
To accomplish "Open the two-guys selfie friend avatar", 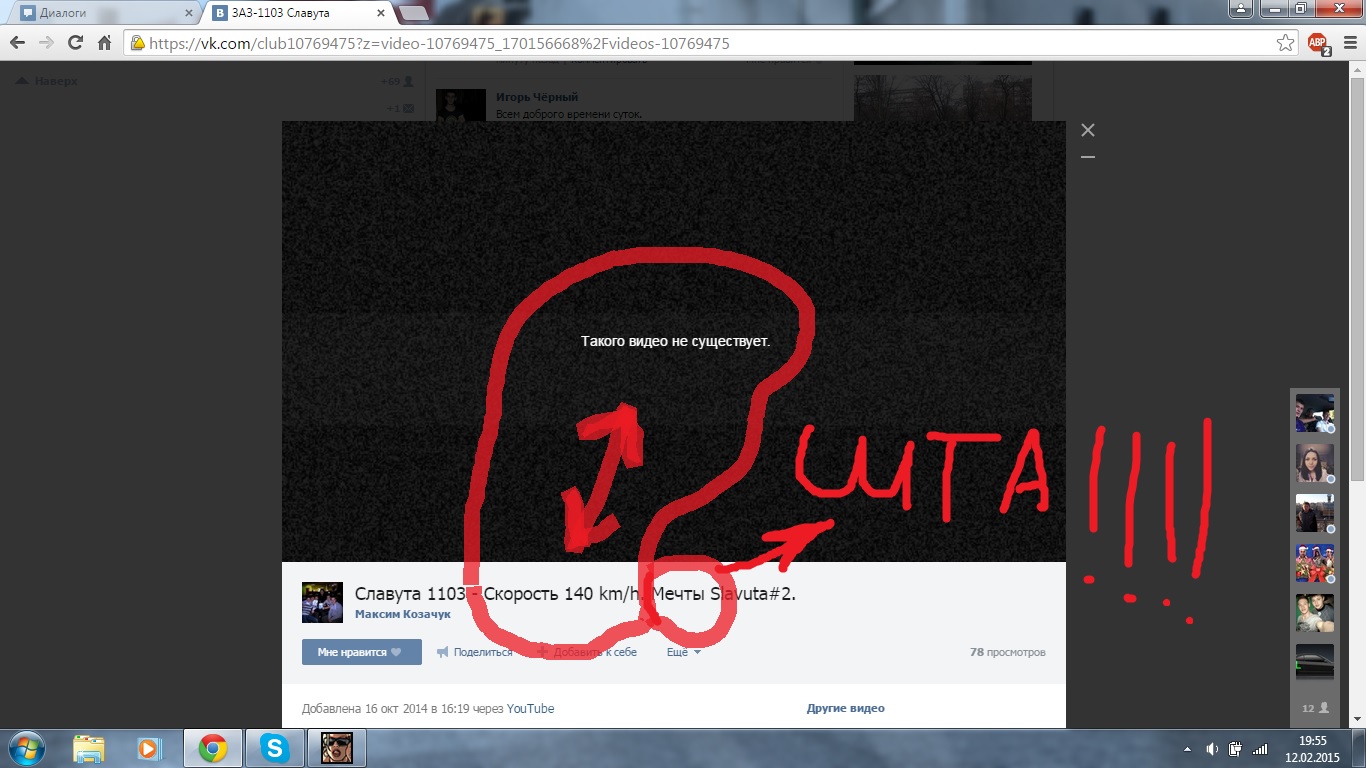I will coord(1314,612).
